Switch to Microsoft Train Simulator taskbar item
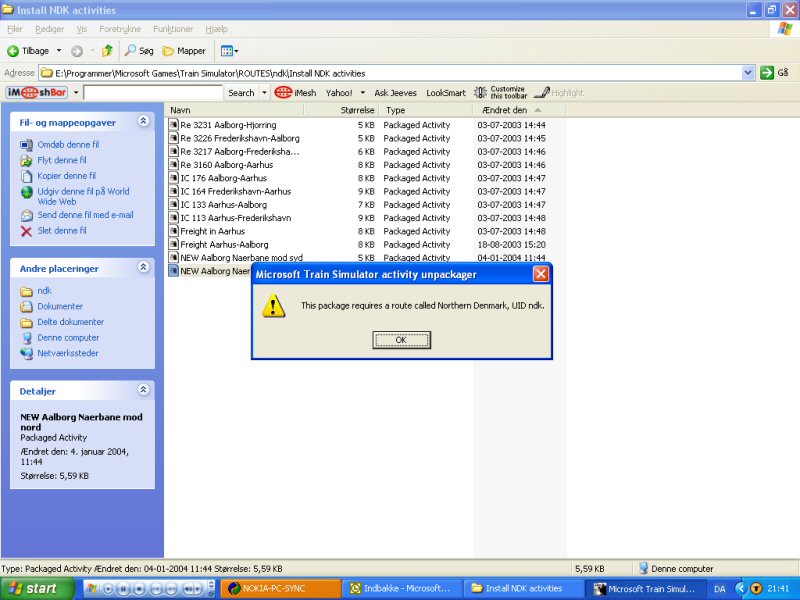Viewport: 800px width, 600px height. click(x=647, y=588)
